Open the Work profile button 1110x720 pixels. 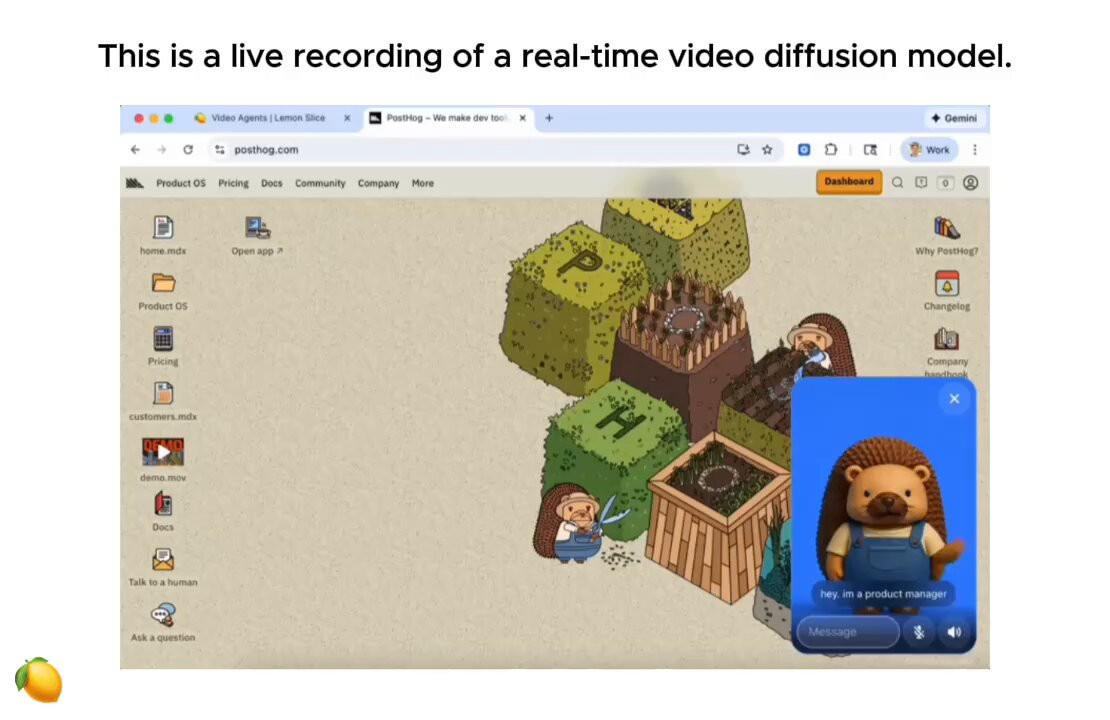point(929,149)
